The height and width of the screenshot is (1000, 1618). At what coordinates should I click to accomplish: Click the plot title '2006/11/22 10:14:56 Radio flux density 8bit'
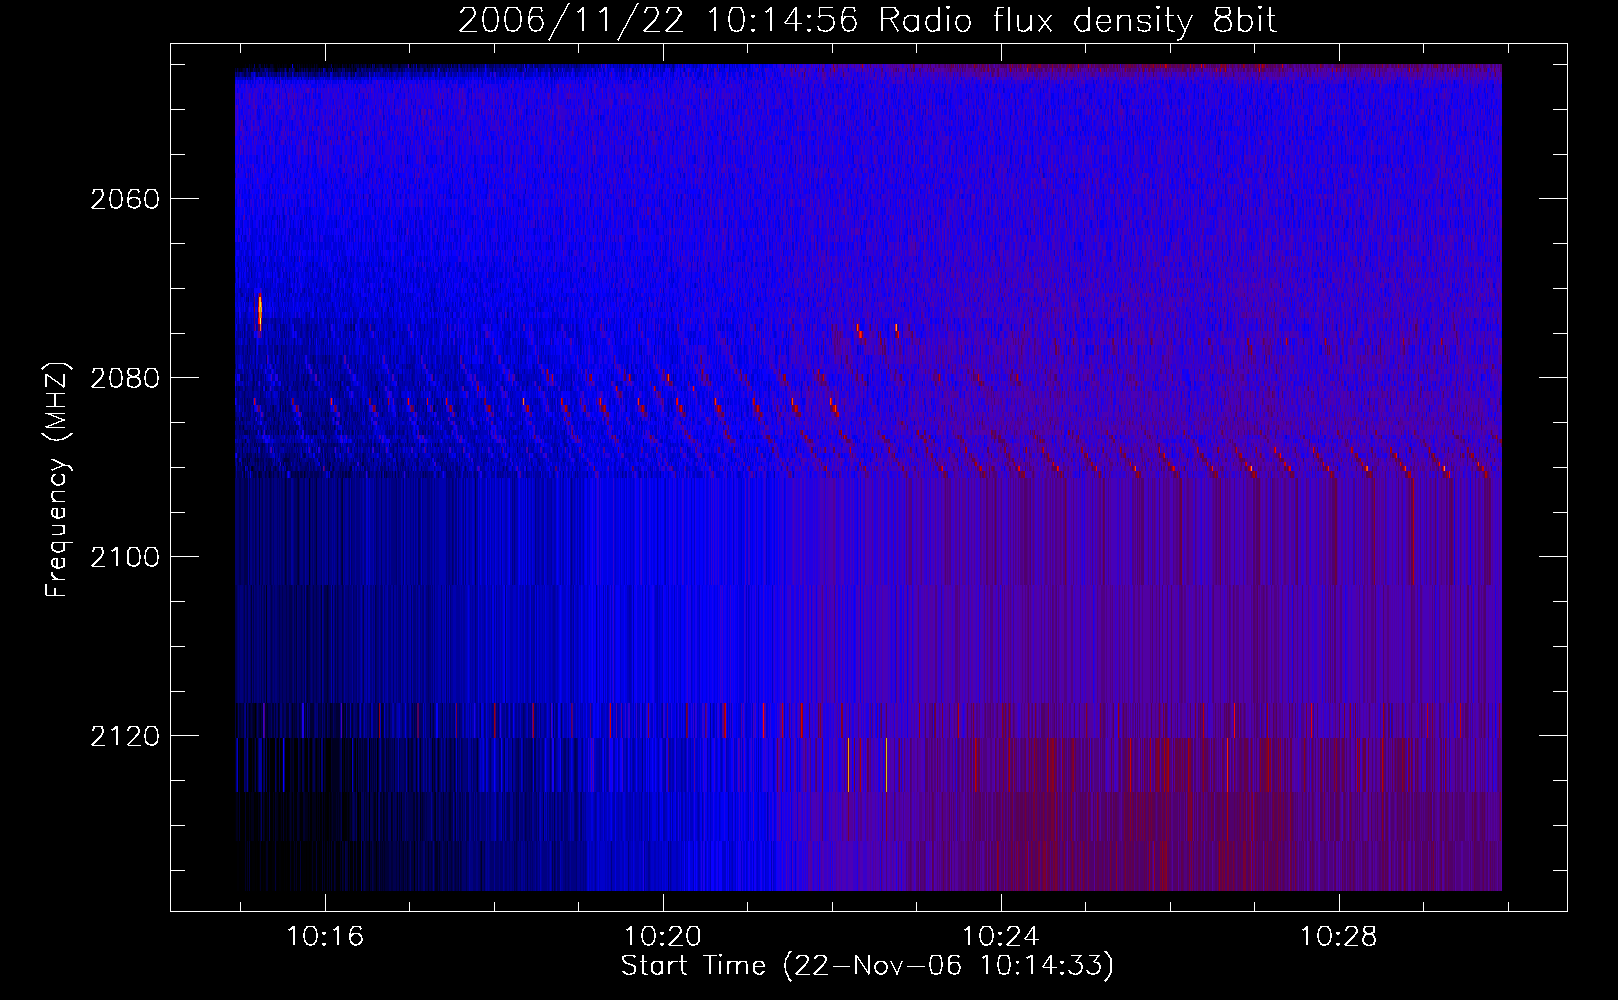[868, 21]
